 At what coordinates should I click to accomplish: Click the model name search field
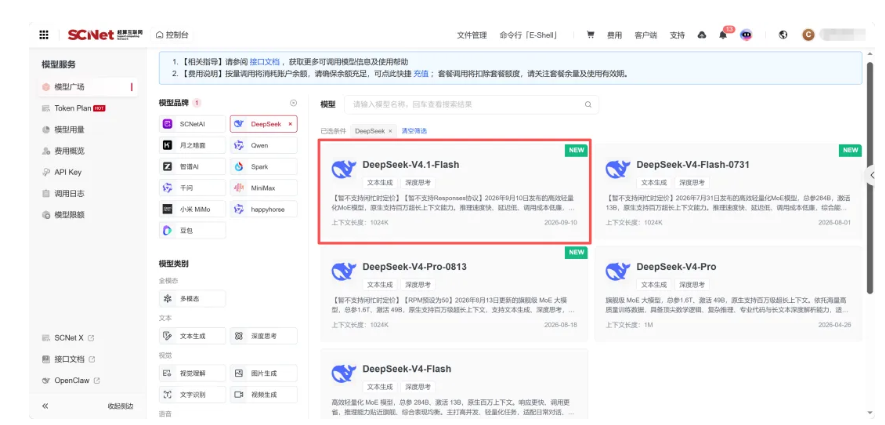(471, 104)
